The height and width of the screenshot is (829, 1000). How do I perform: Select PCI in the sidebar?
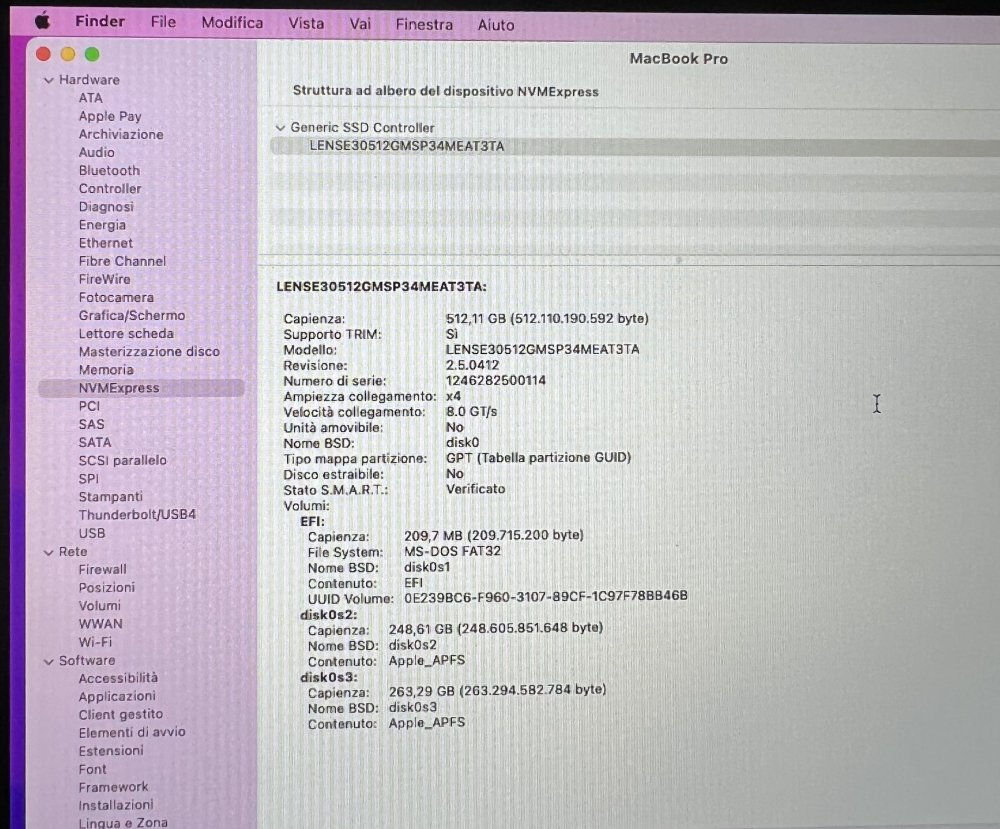(x=89, y=406)
